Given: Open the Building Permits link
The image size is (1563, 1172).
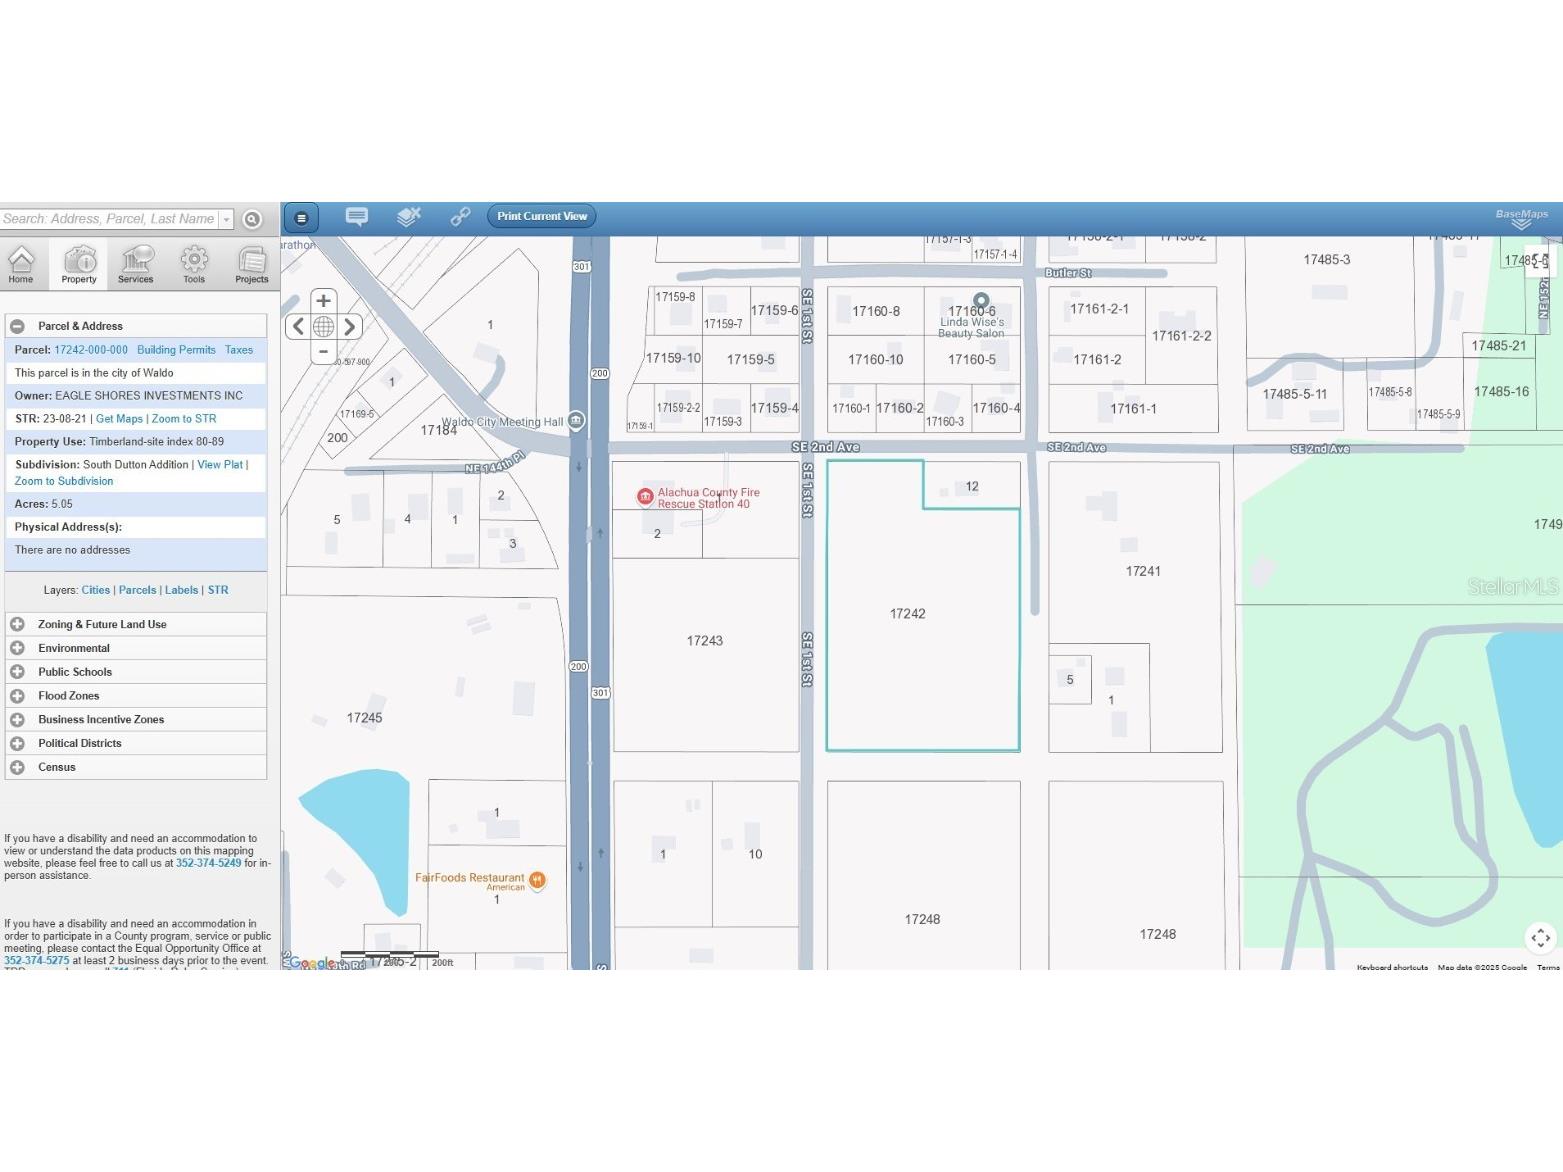Looking at the screenshot, I should click(176, 350).
